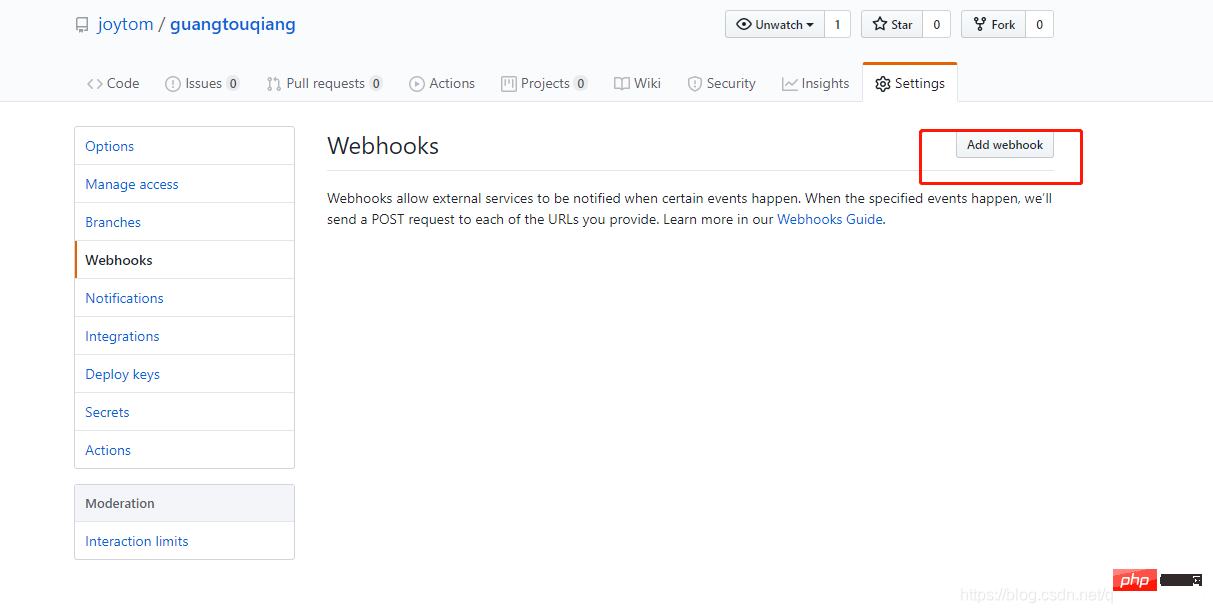Viewport: 1213px width, 613px height.
Task: Click the Settings tab gear icon
Action: point(882,84)
